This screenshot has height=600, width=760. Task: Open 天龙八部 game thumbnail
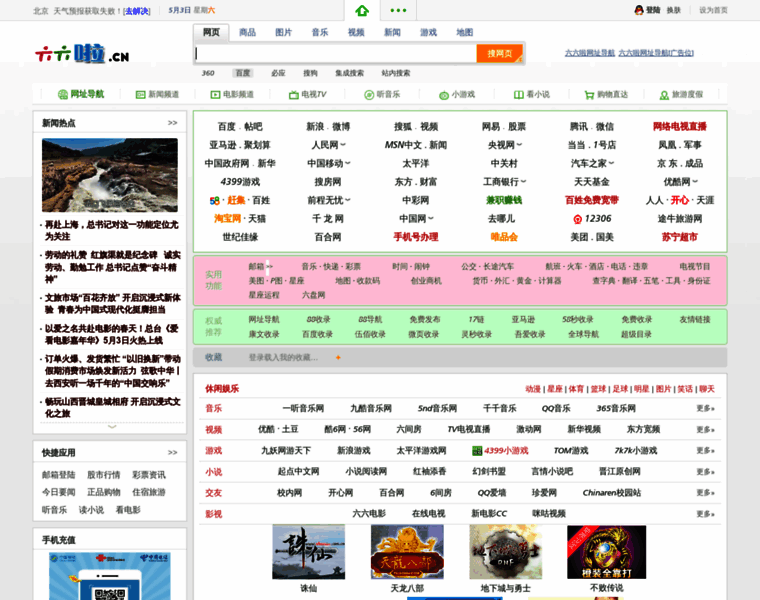(407, 552)
